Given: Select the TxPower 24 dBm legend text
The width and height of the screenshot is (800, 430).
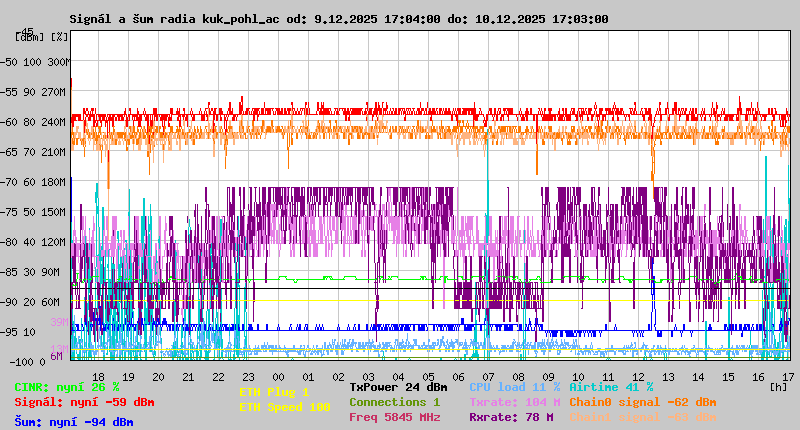Looking at the screenshot, I should tap(398, 387).
